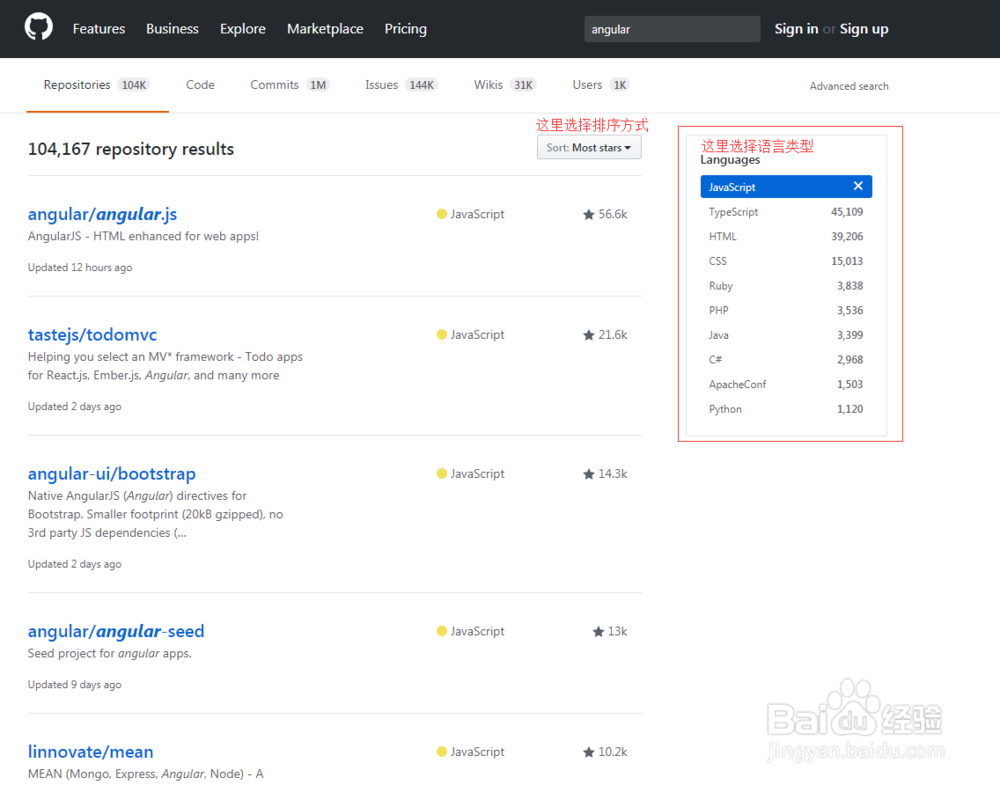Click description 'AngularJS - HTML enhanced for web apps!'
1000x785 pixels.
coord(143,237)
